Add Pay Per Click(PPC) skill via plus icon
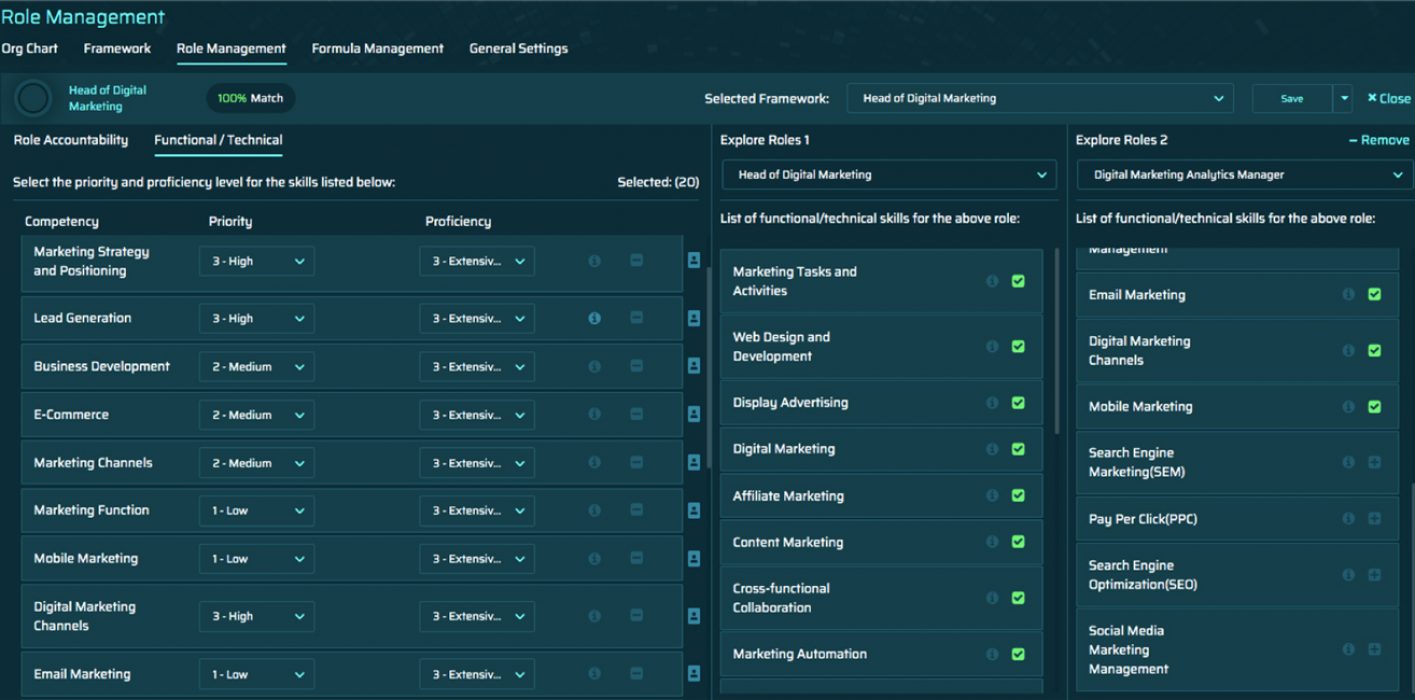This screenshot has width=1415, height=700. [1374, 518]
